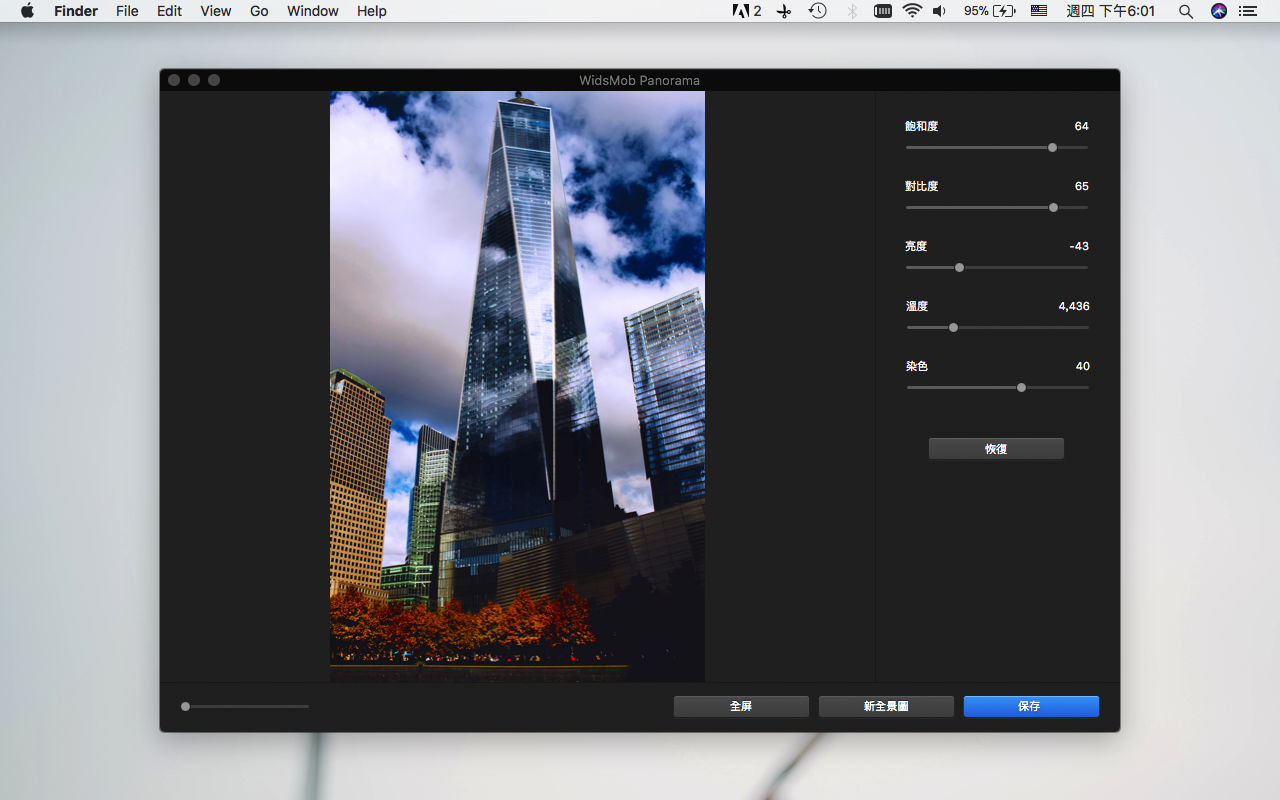
Task: Open the Wi-Fi status menu
Action: [912, 11]
